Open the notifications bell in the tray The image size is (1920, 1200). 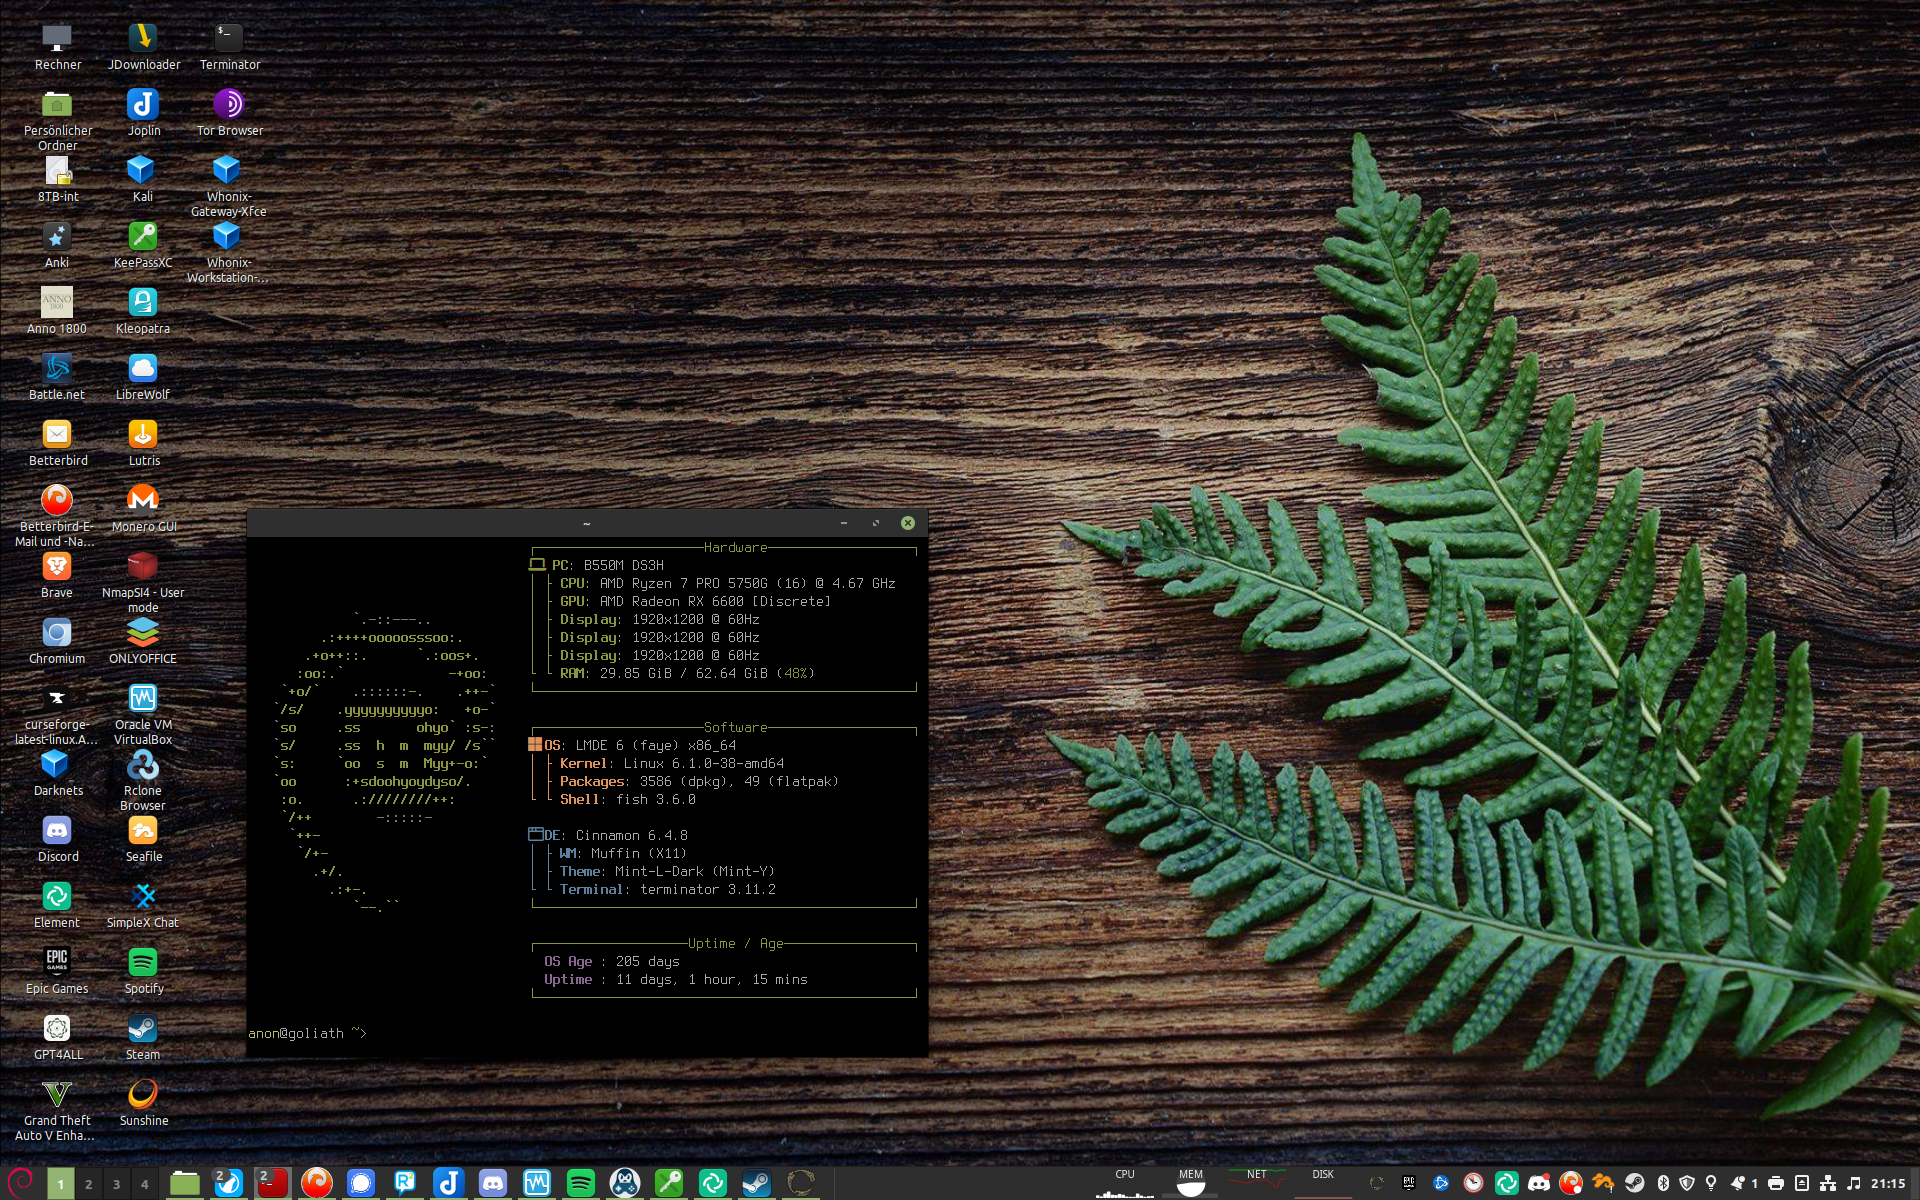coord(1738,1183)
